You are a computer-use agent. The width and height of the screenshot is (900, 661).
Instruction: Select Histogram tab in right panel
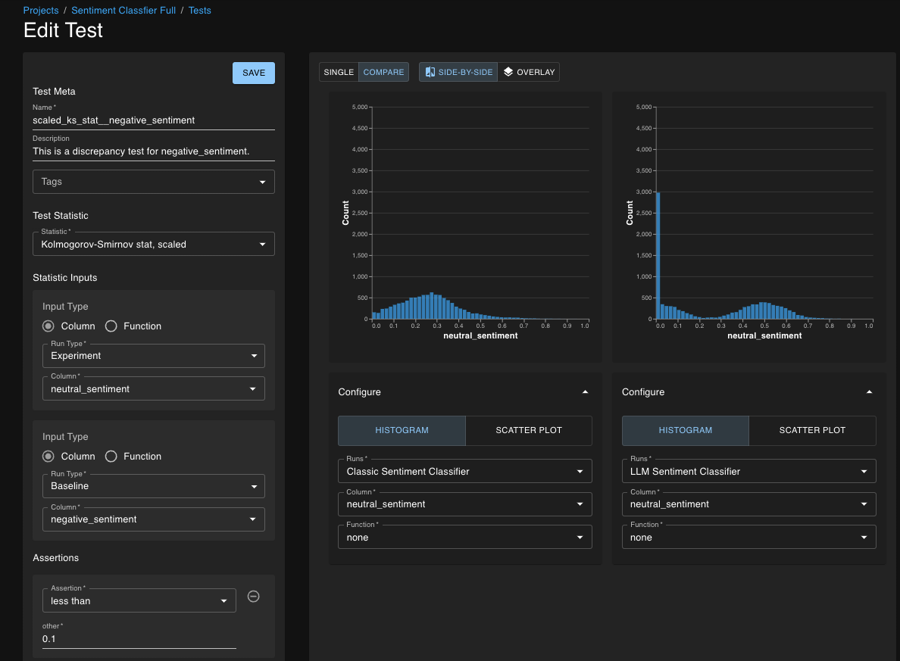tap(685, 430)
